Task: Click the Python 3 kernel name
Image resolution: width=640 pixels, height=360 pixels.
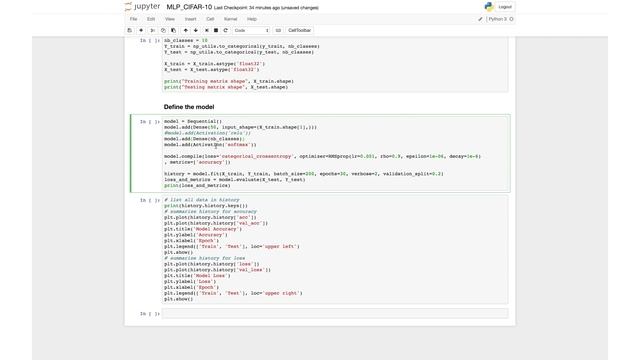Action: 498,19
